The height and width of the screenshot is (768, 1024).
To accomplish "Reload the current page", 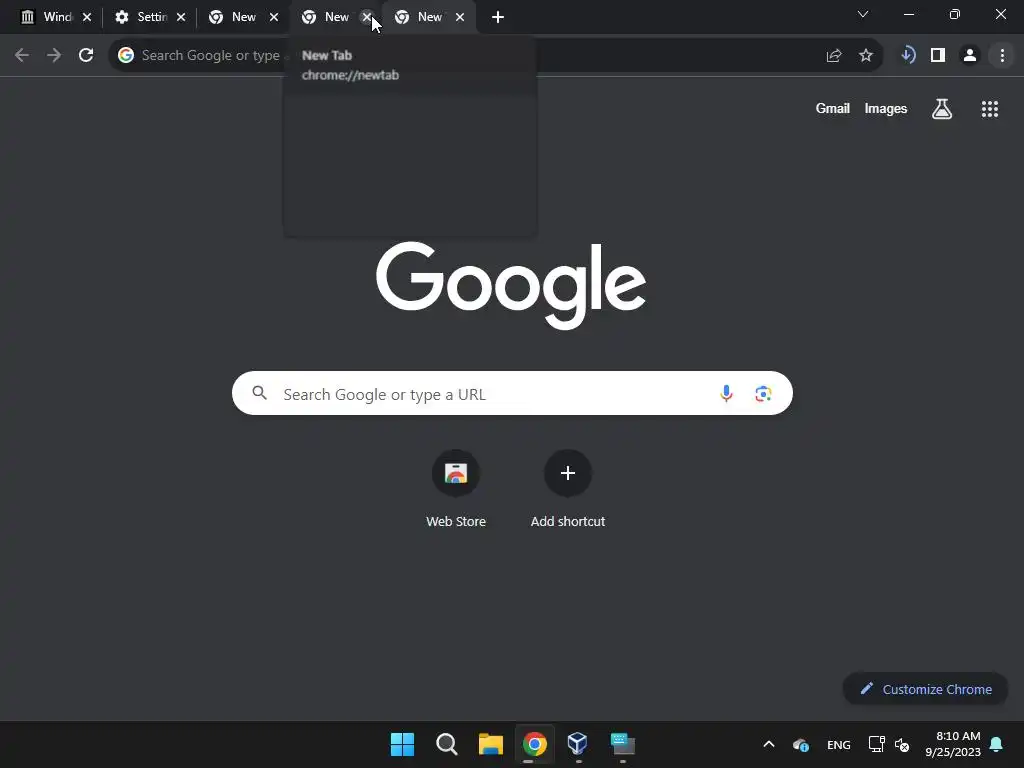I will pos(86,56).
